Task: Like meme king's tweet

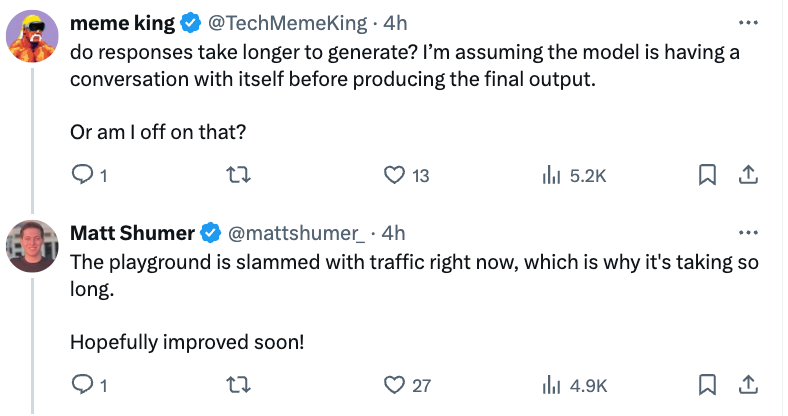Action: click(394, 175)
